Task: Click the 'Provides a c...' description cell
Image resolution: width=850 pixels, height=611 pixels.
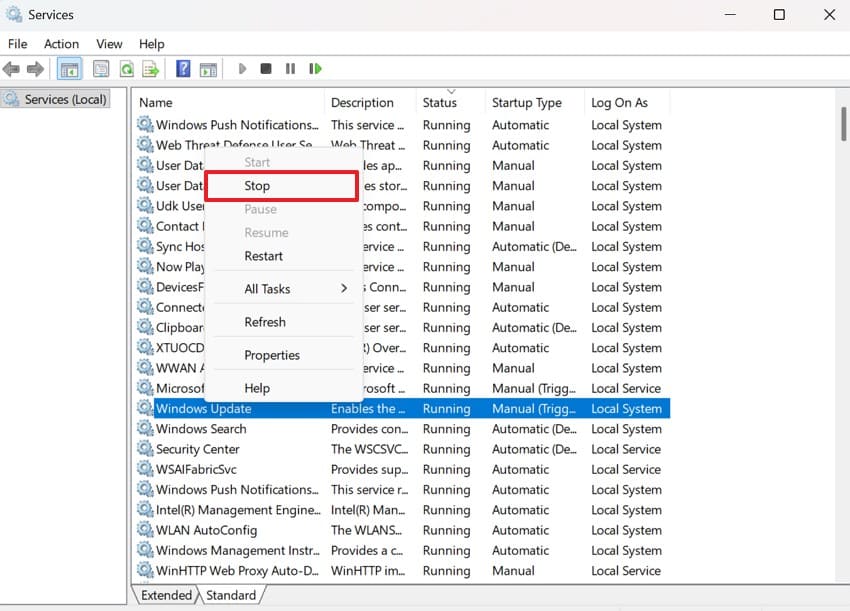Action: [366, 550]
